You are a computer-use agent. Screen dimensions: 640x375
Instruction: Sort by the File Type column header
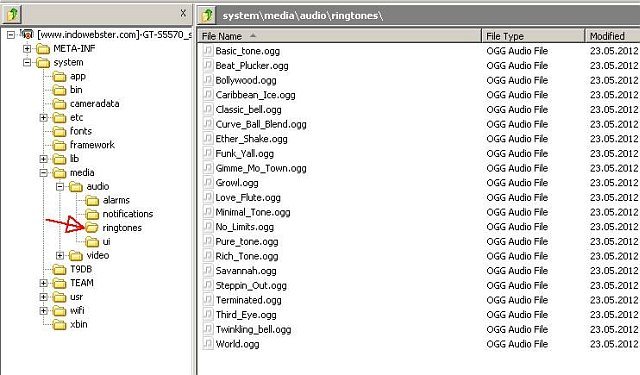point(533,36)
